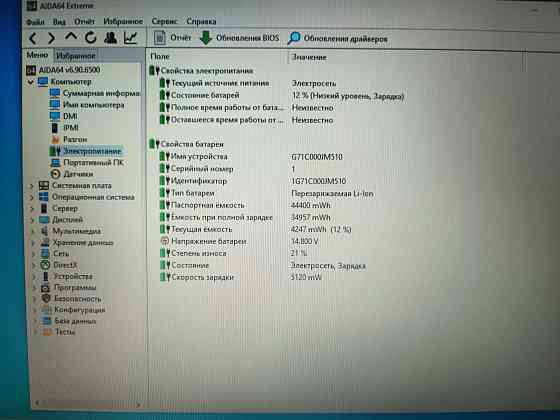Expand the Сервер node
The width and height of the screenshot is (560, 420).
pos(32,209)
